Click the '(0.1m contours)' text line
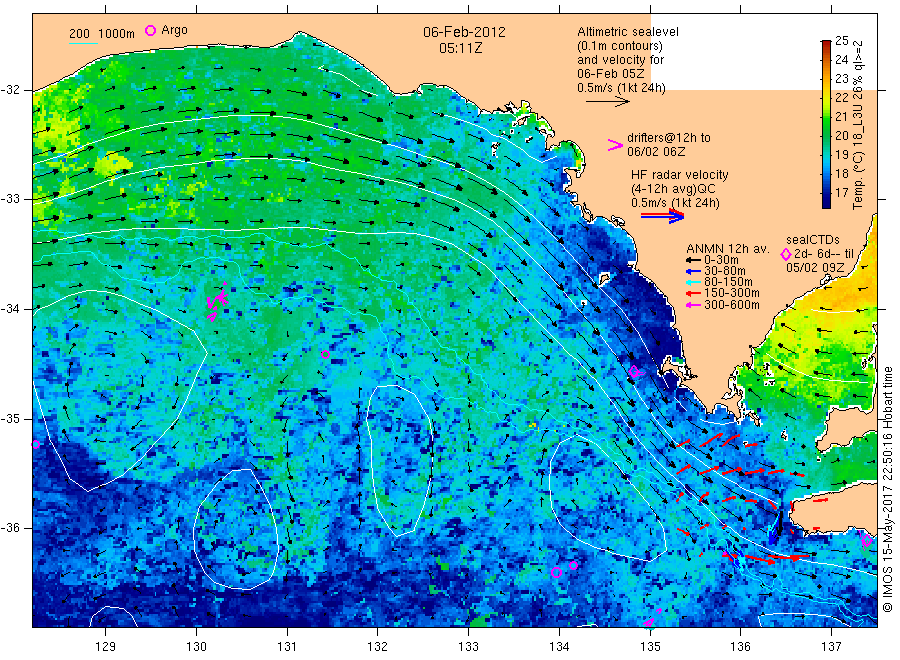The width and height of the screenshot is (900, 660). (620, 46)
